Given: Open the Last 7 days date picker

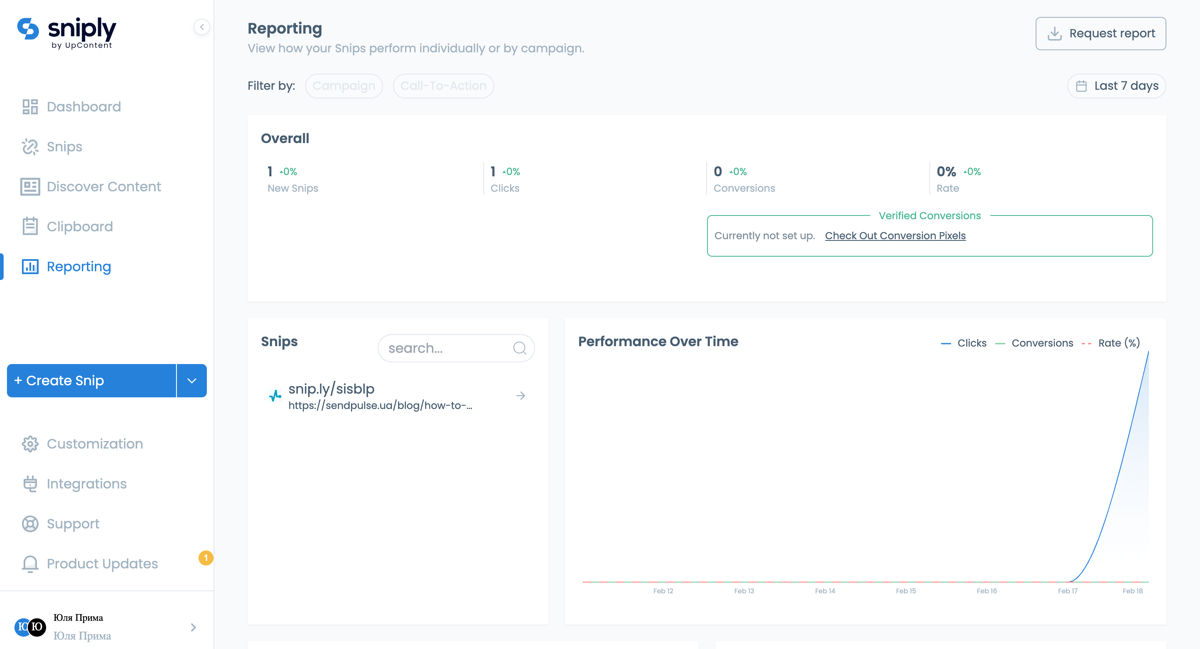Looking at the screenshot, I should pyautogui.click(x=1117, y=86).
